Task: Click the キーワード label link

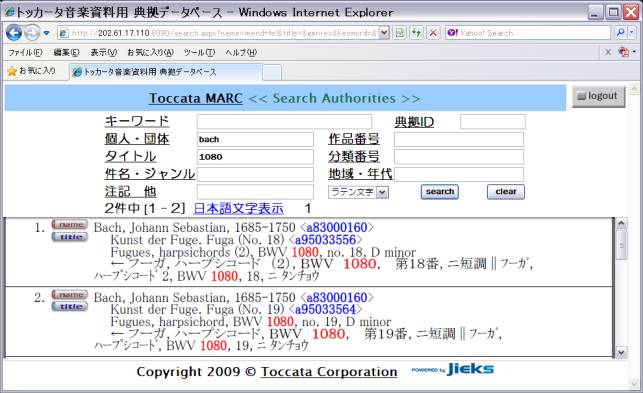Action: pos(137,121)
